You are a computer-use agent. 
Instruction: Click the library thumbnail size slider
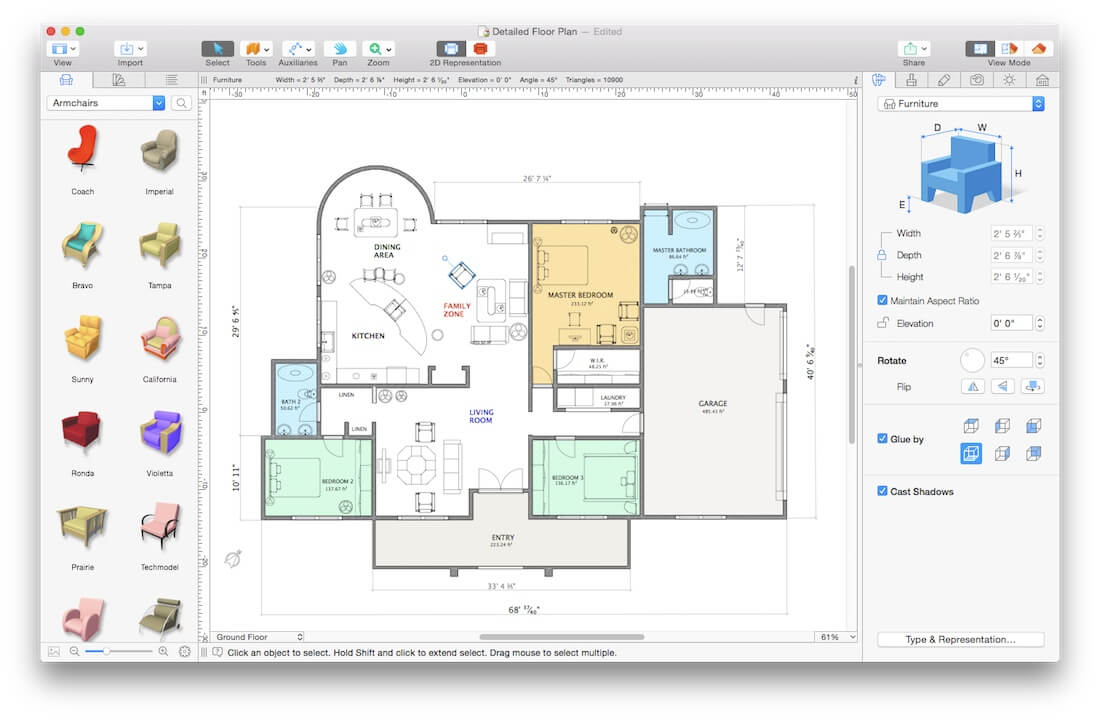click(x=118, y=651)
